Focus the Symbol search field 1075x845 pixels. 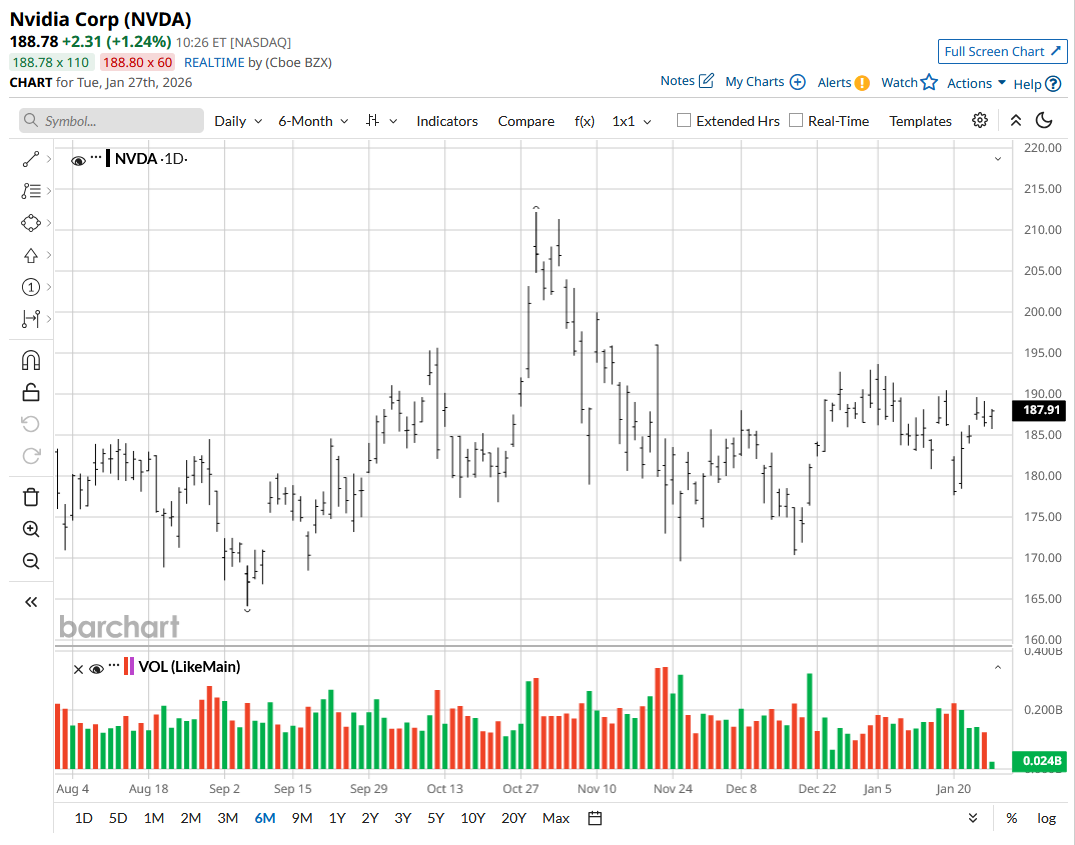[112, 121]
